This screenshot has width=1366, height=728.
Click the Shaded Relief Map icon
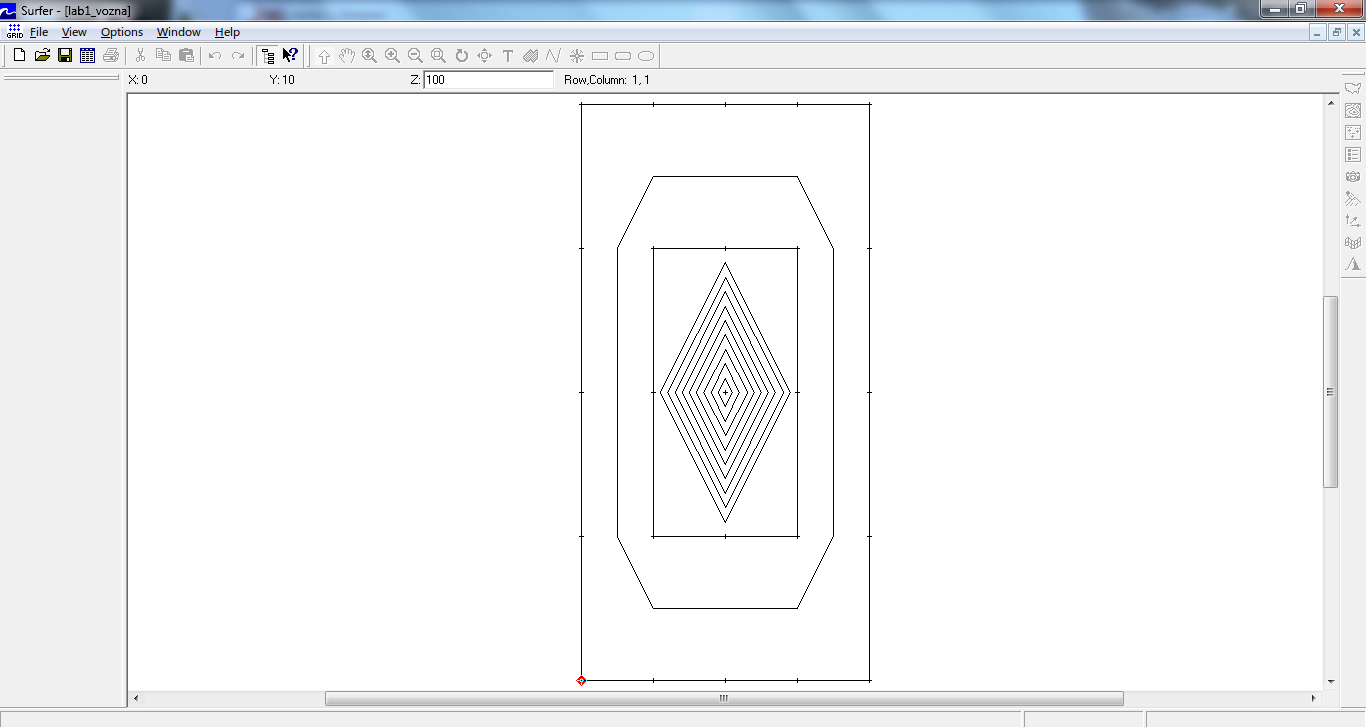point(1353,198)
